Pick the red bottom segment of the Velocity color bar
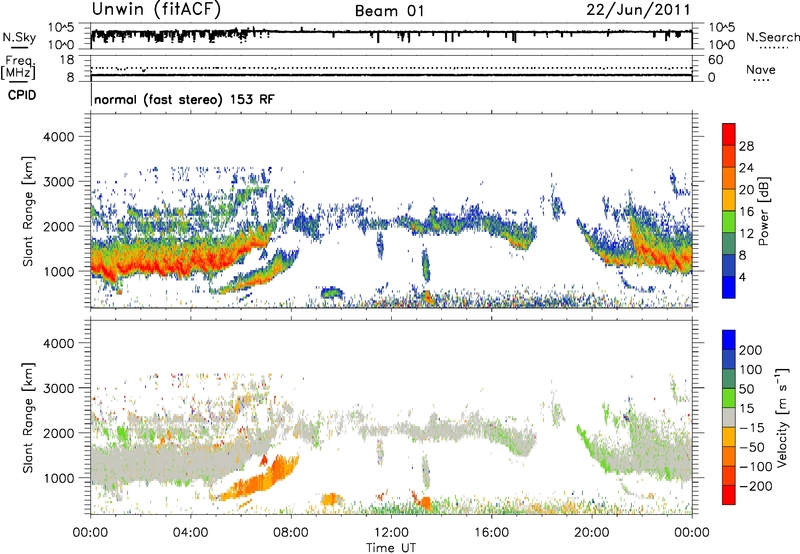800x554 pixels. (729, 495)
